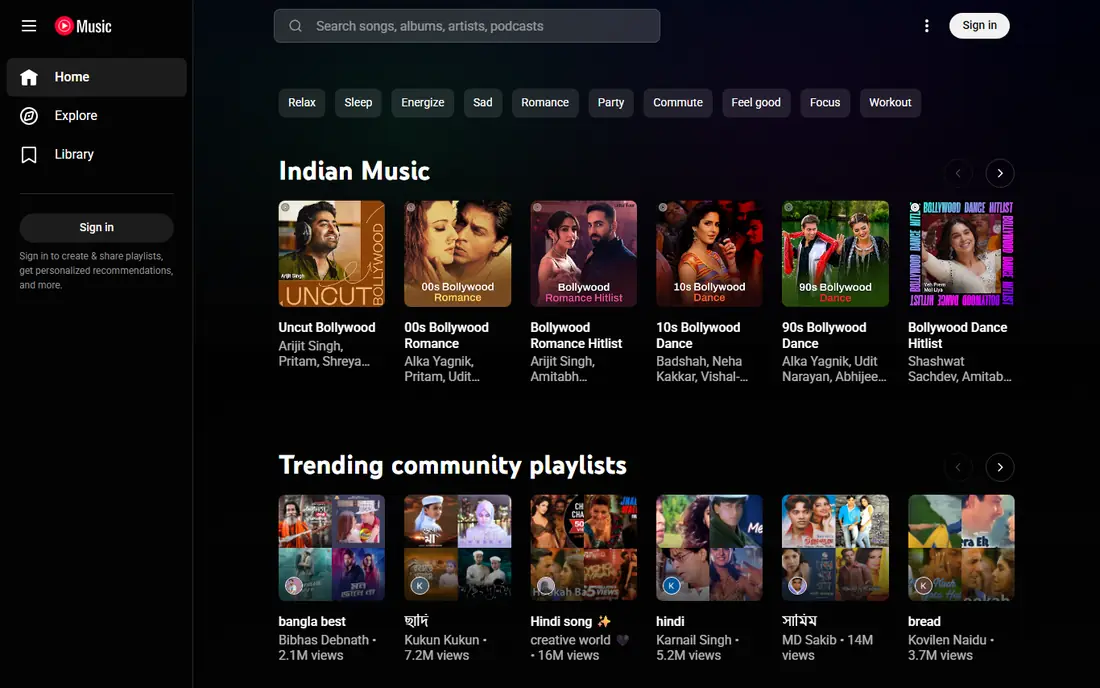Open Library in sidebar

click(97, 154)
